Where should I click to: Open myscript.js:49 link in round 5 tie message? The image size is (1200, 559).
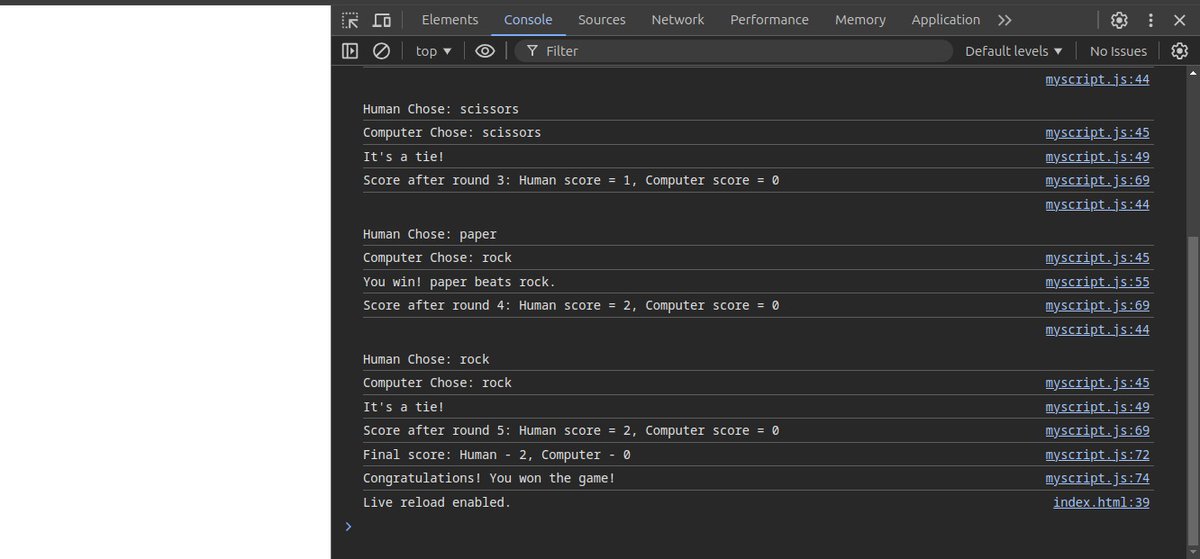(1098, 407)
